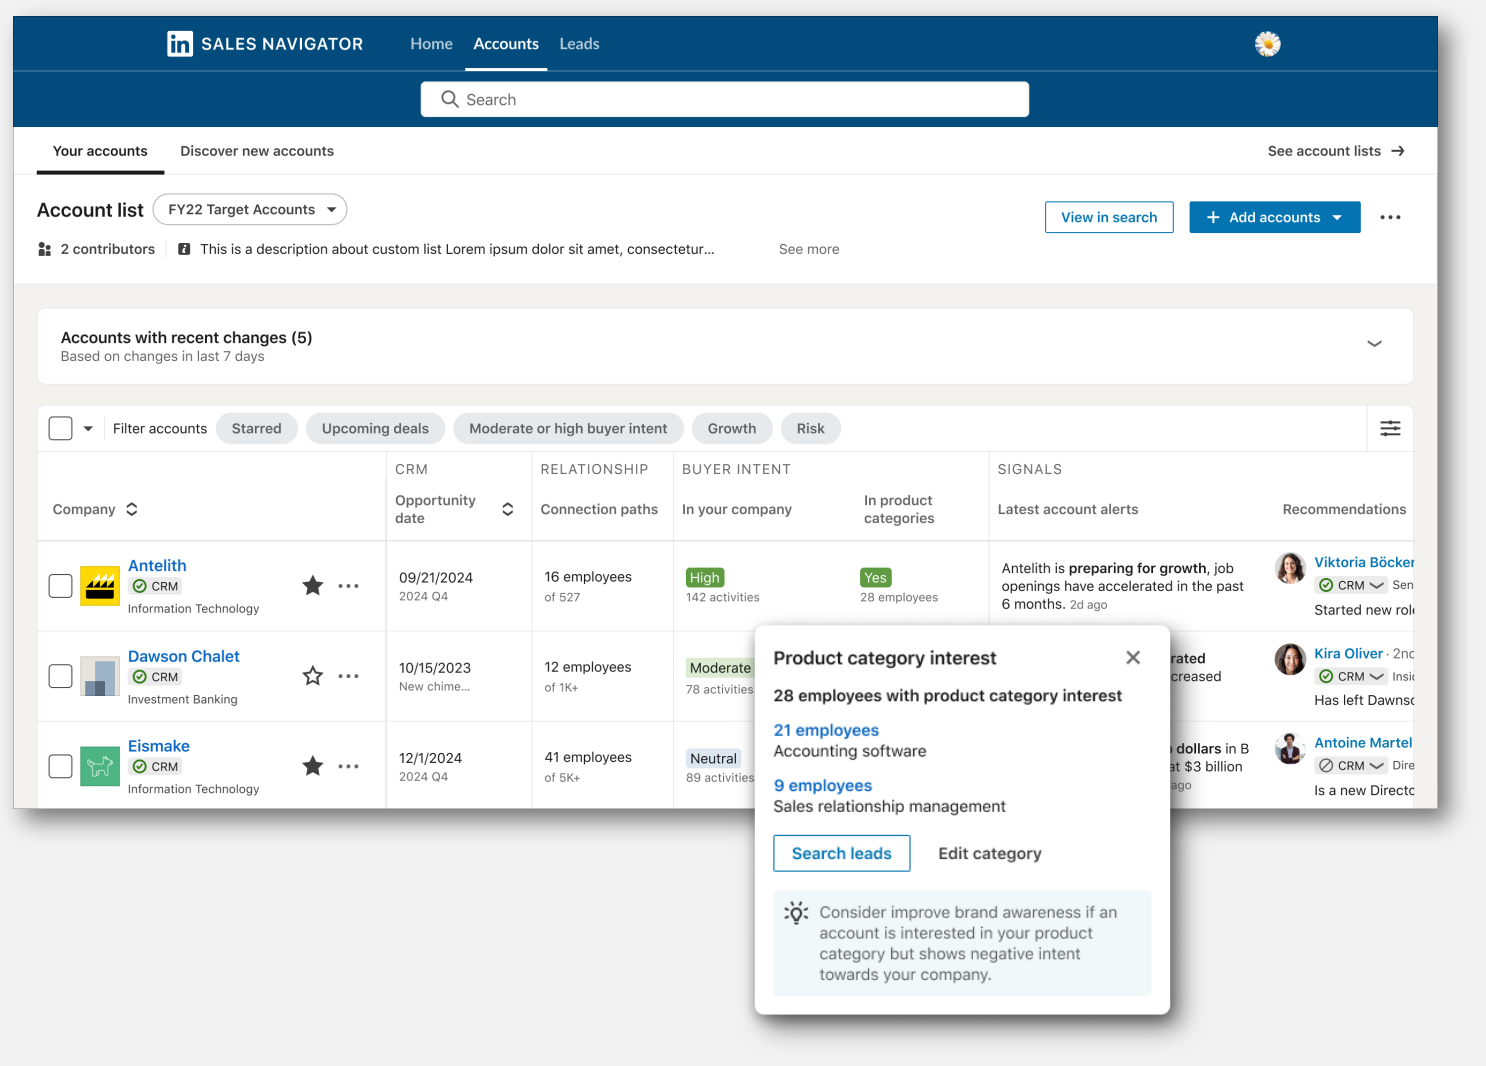1486x1066 pixels.
Task: Toggle the Upcoming deals filter chip
Action: click(375, 428)
